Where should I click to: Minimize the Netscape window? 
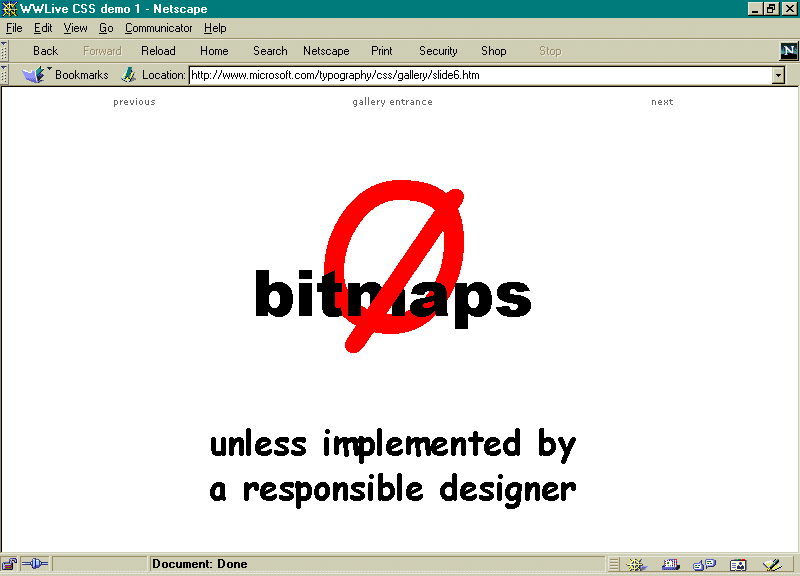[755, 9]
